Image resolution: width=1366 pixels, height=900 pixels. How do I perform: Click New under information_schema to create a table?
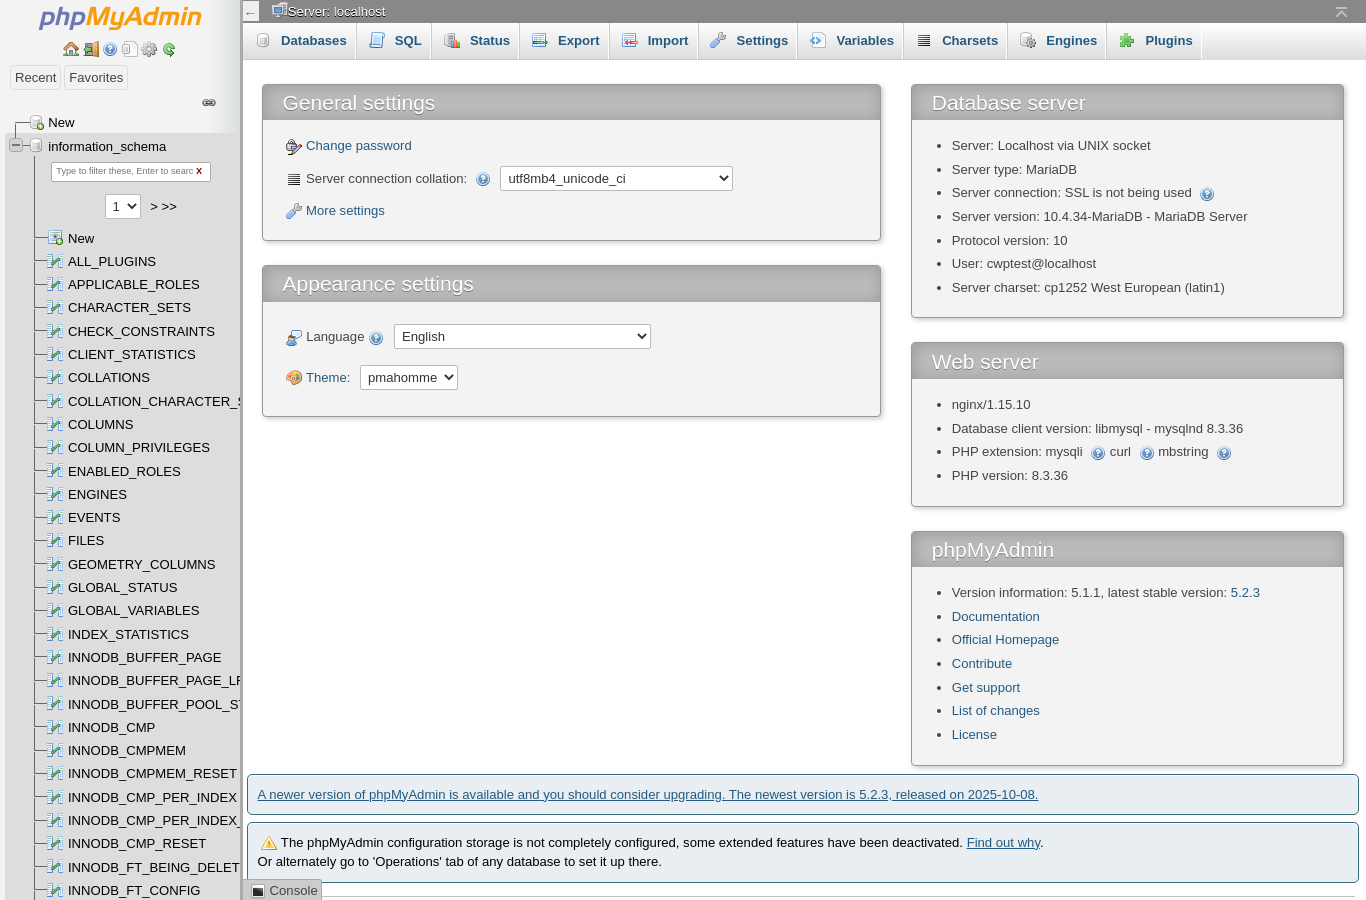[x=81, y=238]
